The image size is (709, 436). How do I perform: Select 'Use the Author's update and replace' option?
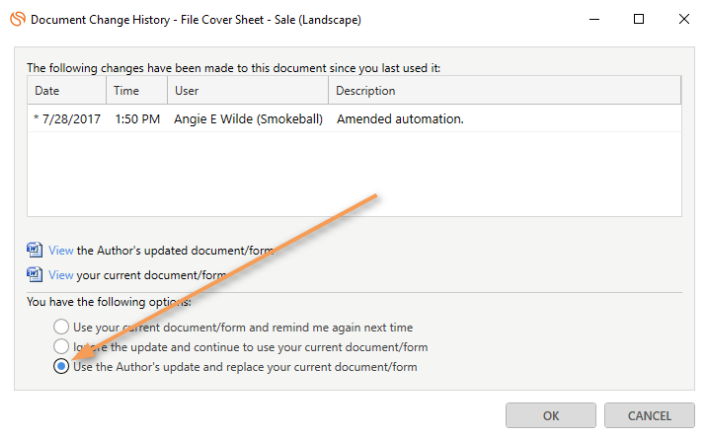click(x=61, y=366)
